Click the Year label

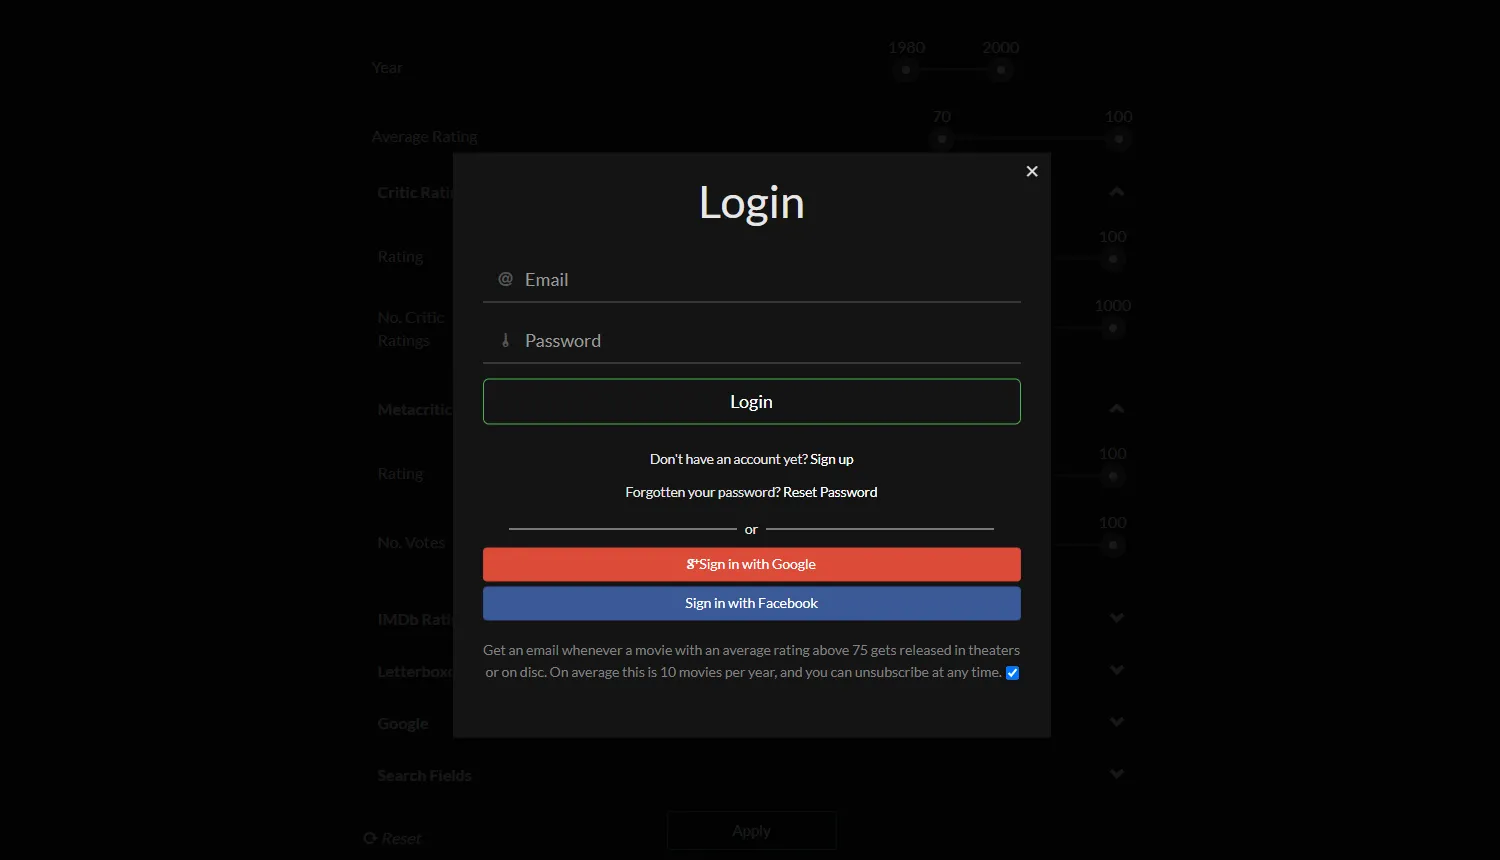coord(387,68)
